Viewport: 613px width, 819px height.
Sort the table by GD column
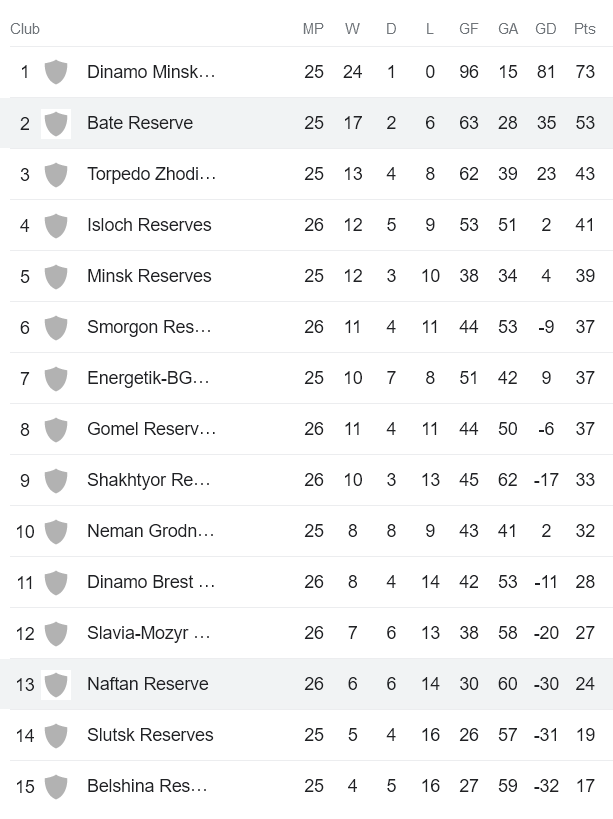(x=546, y=29)
